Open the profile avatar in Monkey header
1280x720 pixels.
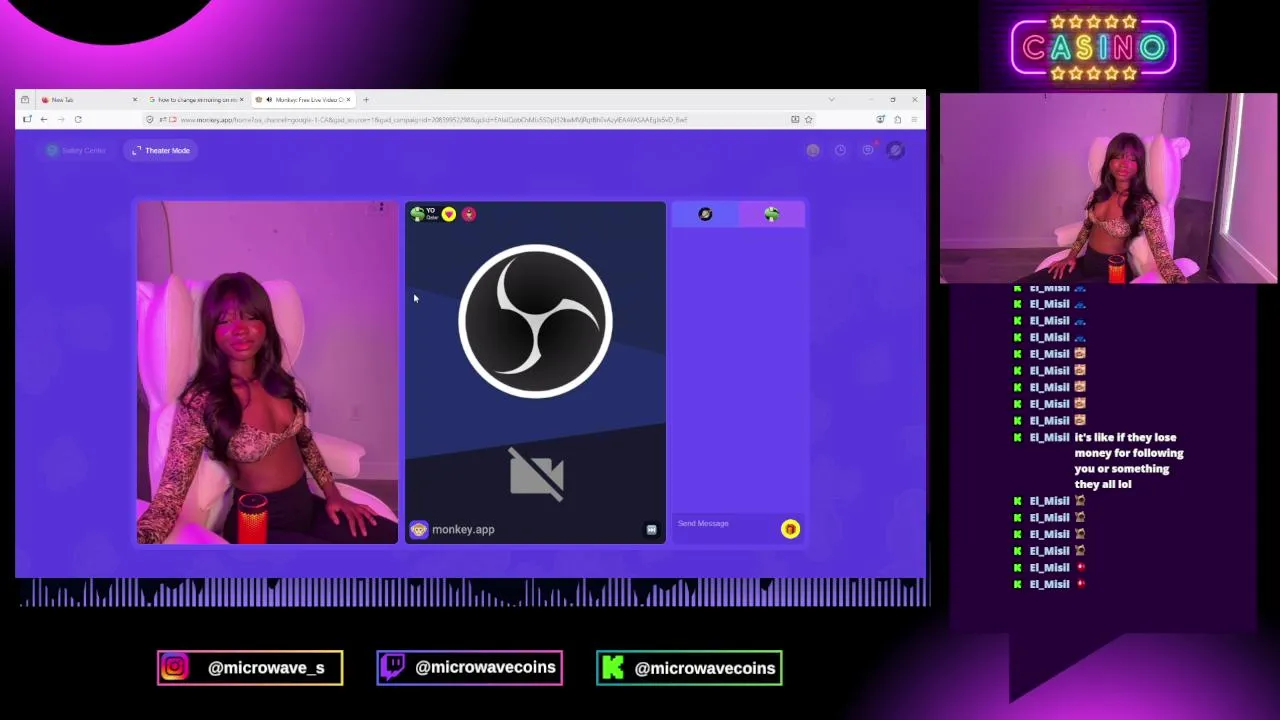(x=895, y=150)
